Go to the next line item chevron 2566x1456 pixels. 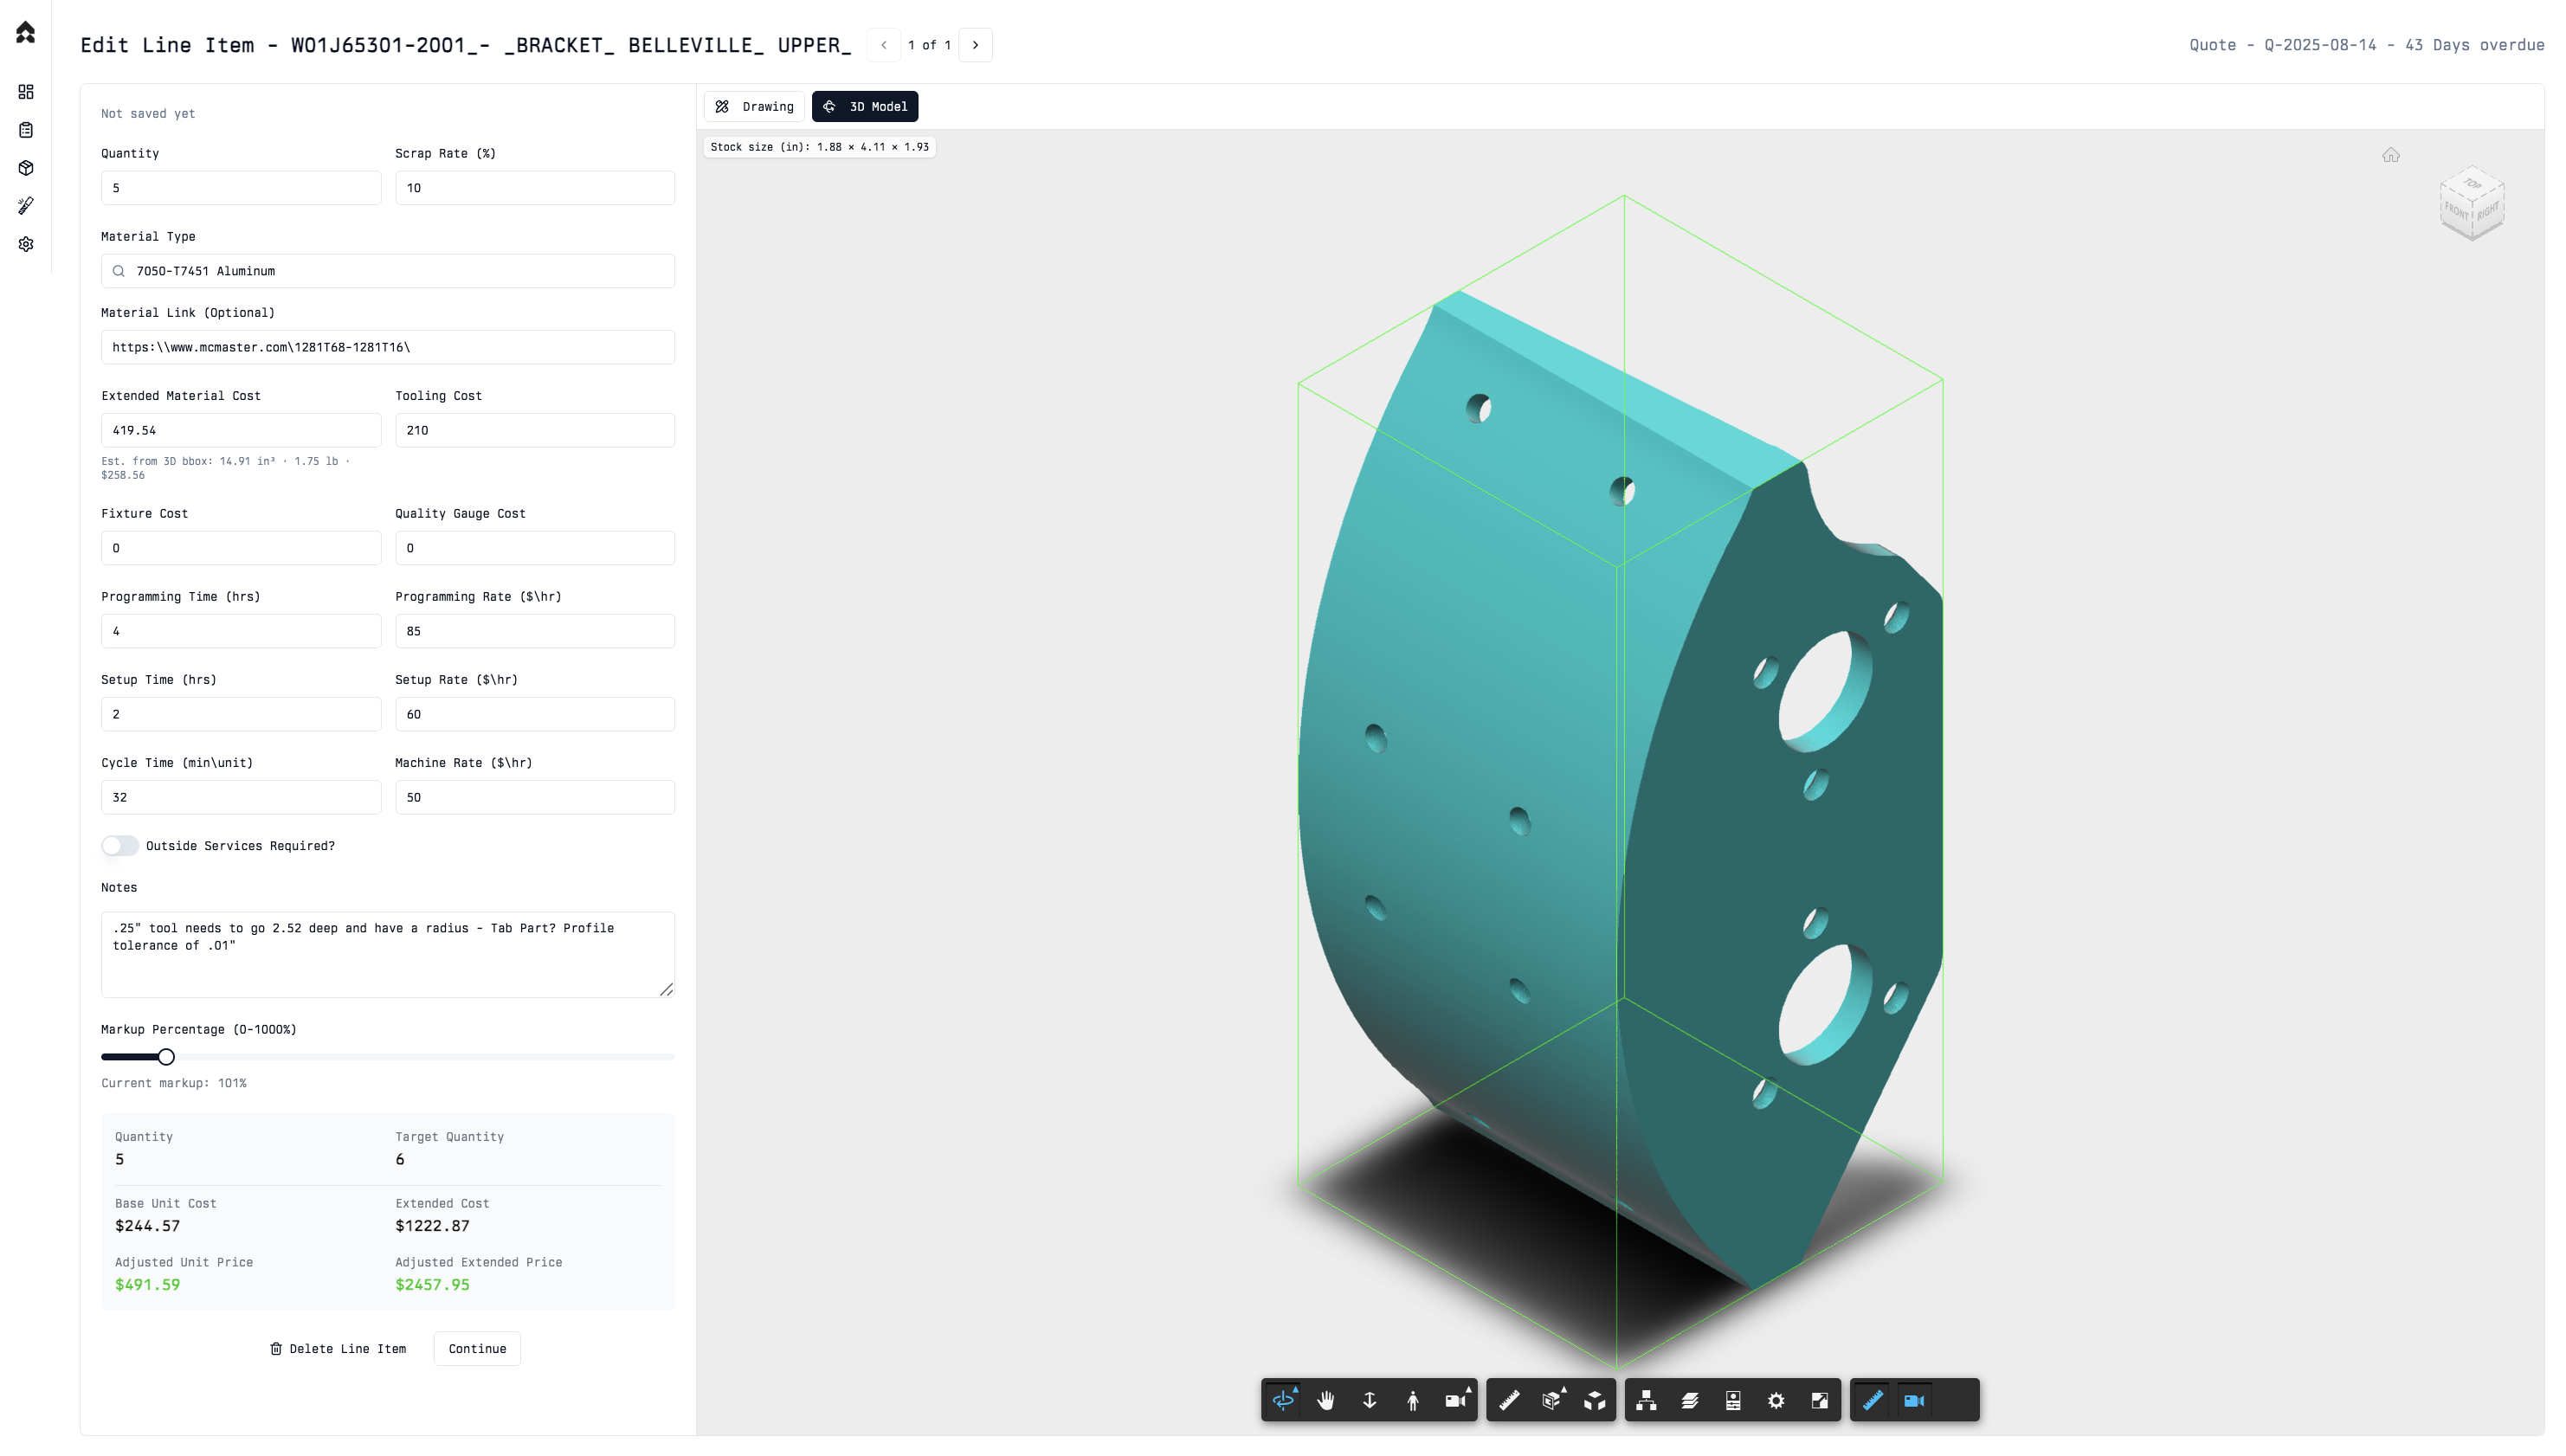(x=976, y=45)
